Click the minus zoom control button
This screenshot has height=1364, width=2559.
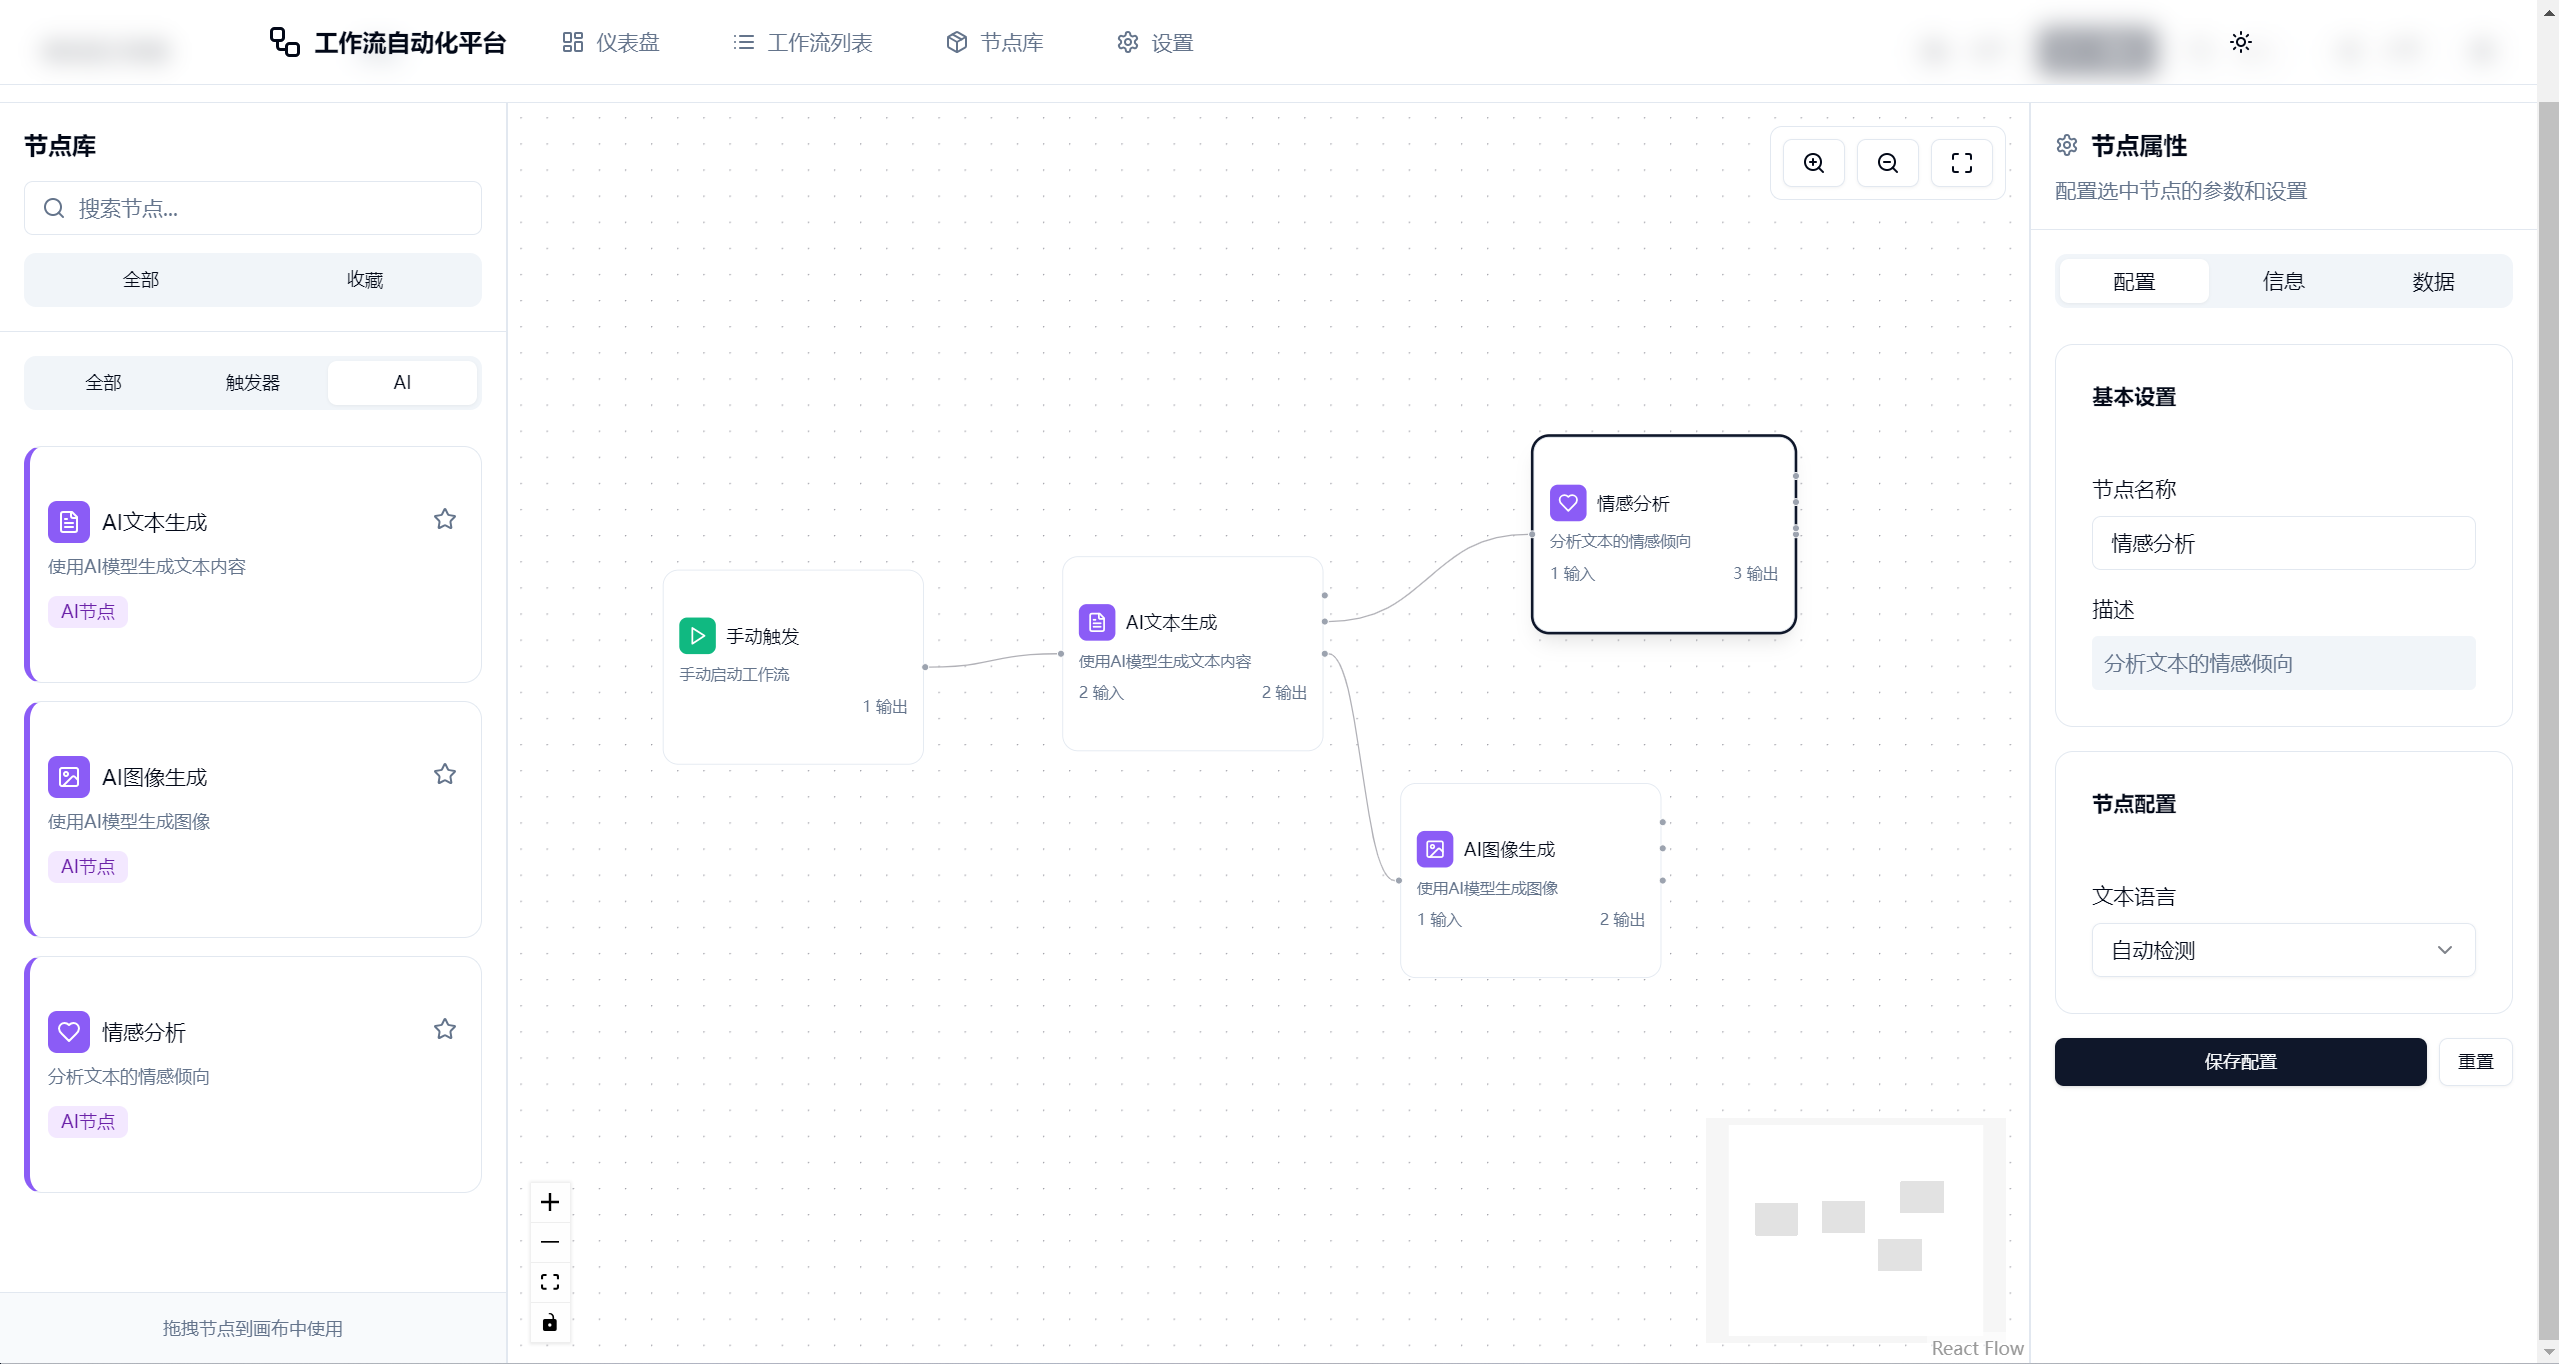pos(550,1242)
